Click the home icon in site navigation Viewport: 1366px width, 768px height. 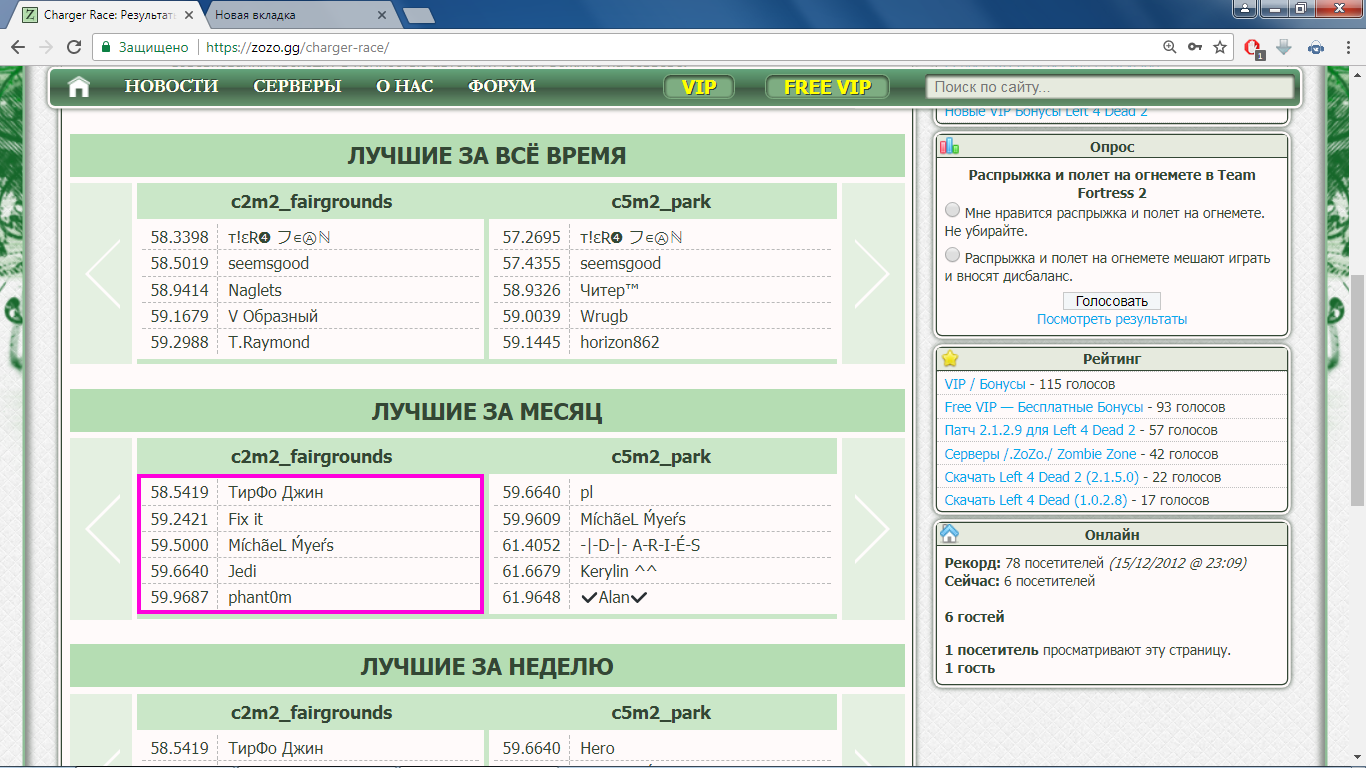click(79, 87)
